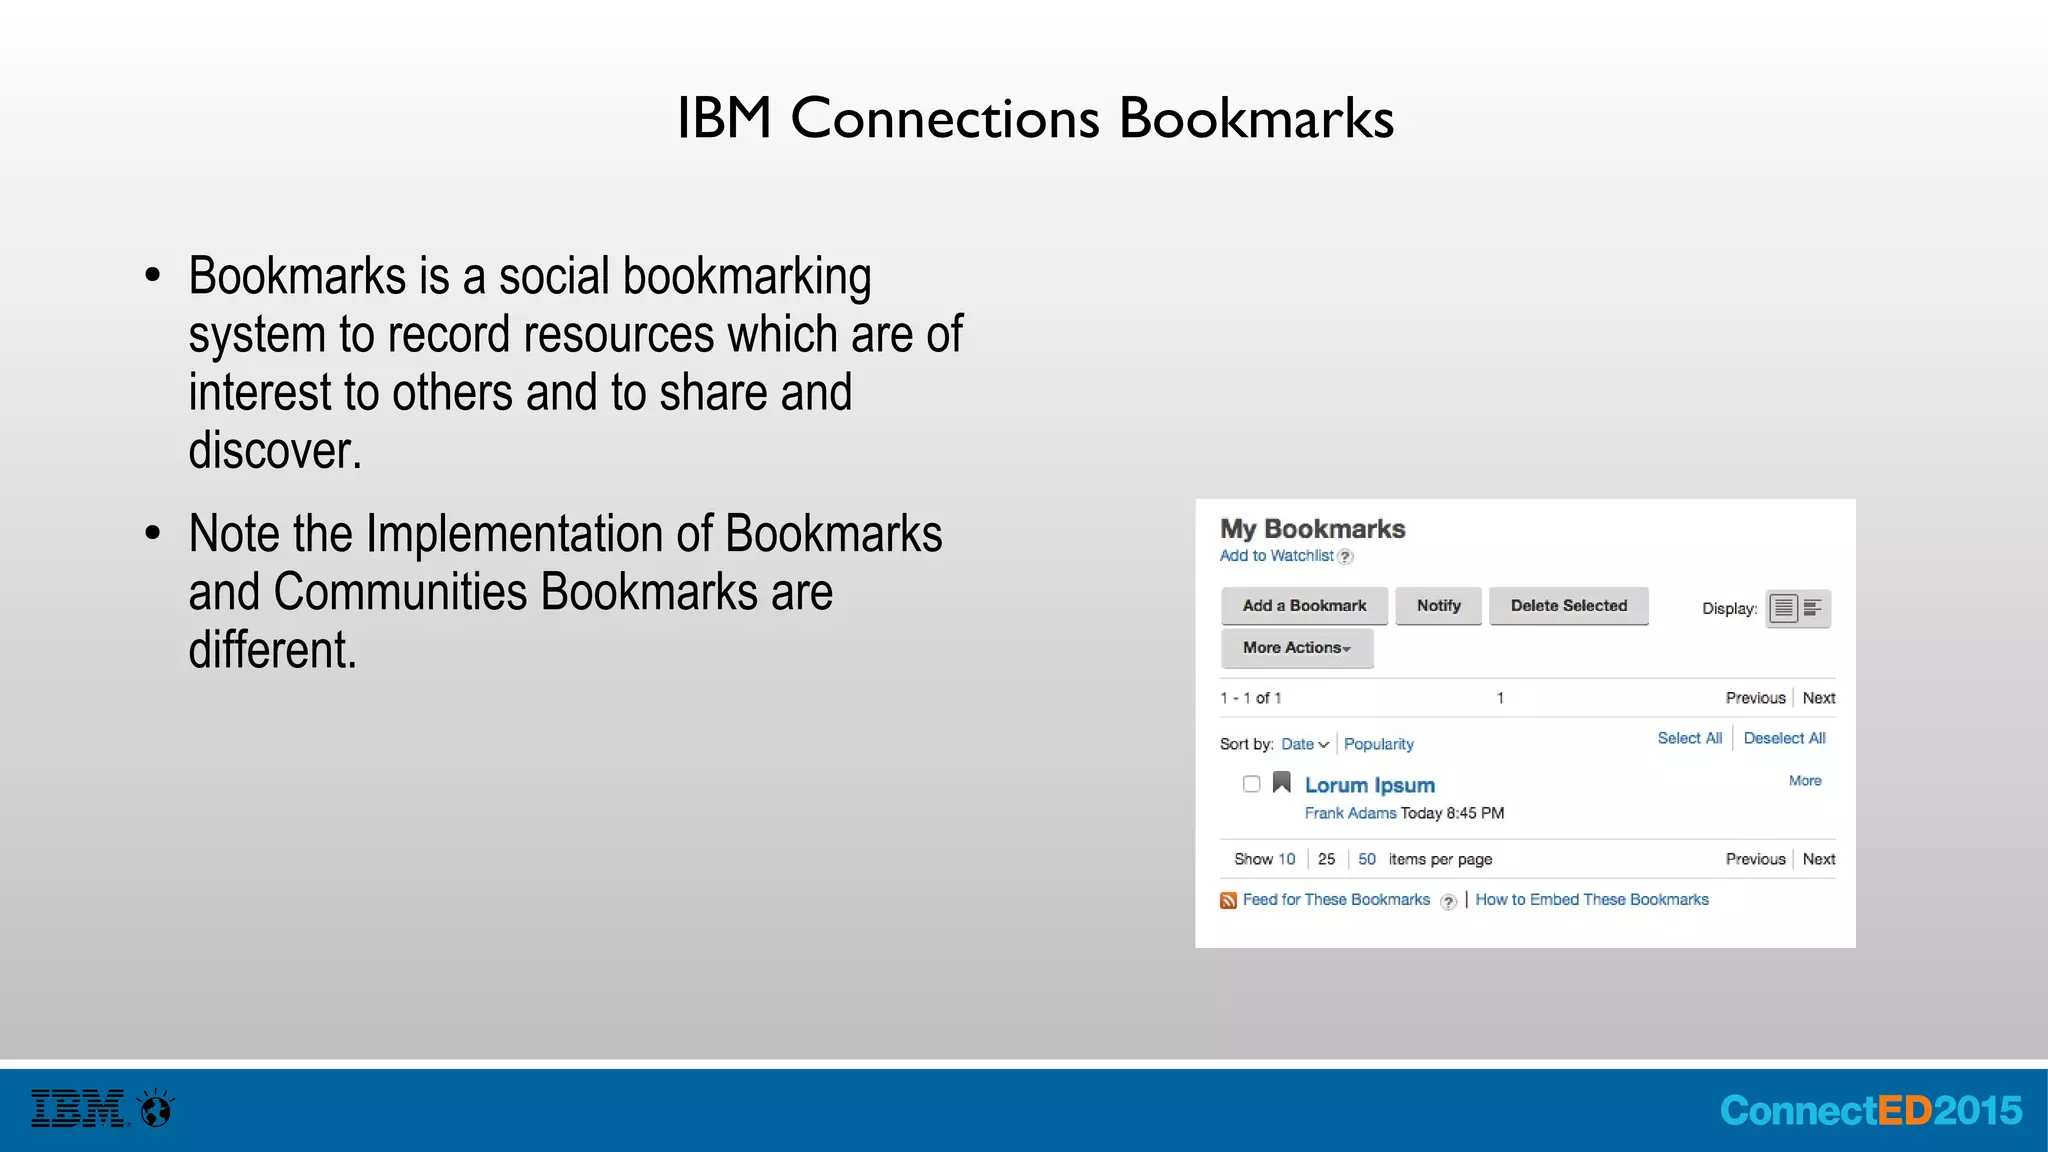Click top Previous pagination link
Screen dimensions: 2048x1152
tap(1755, 698)
